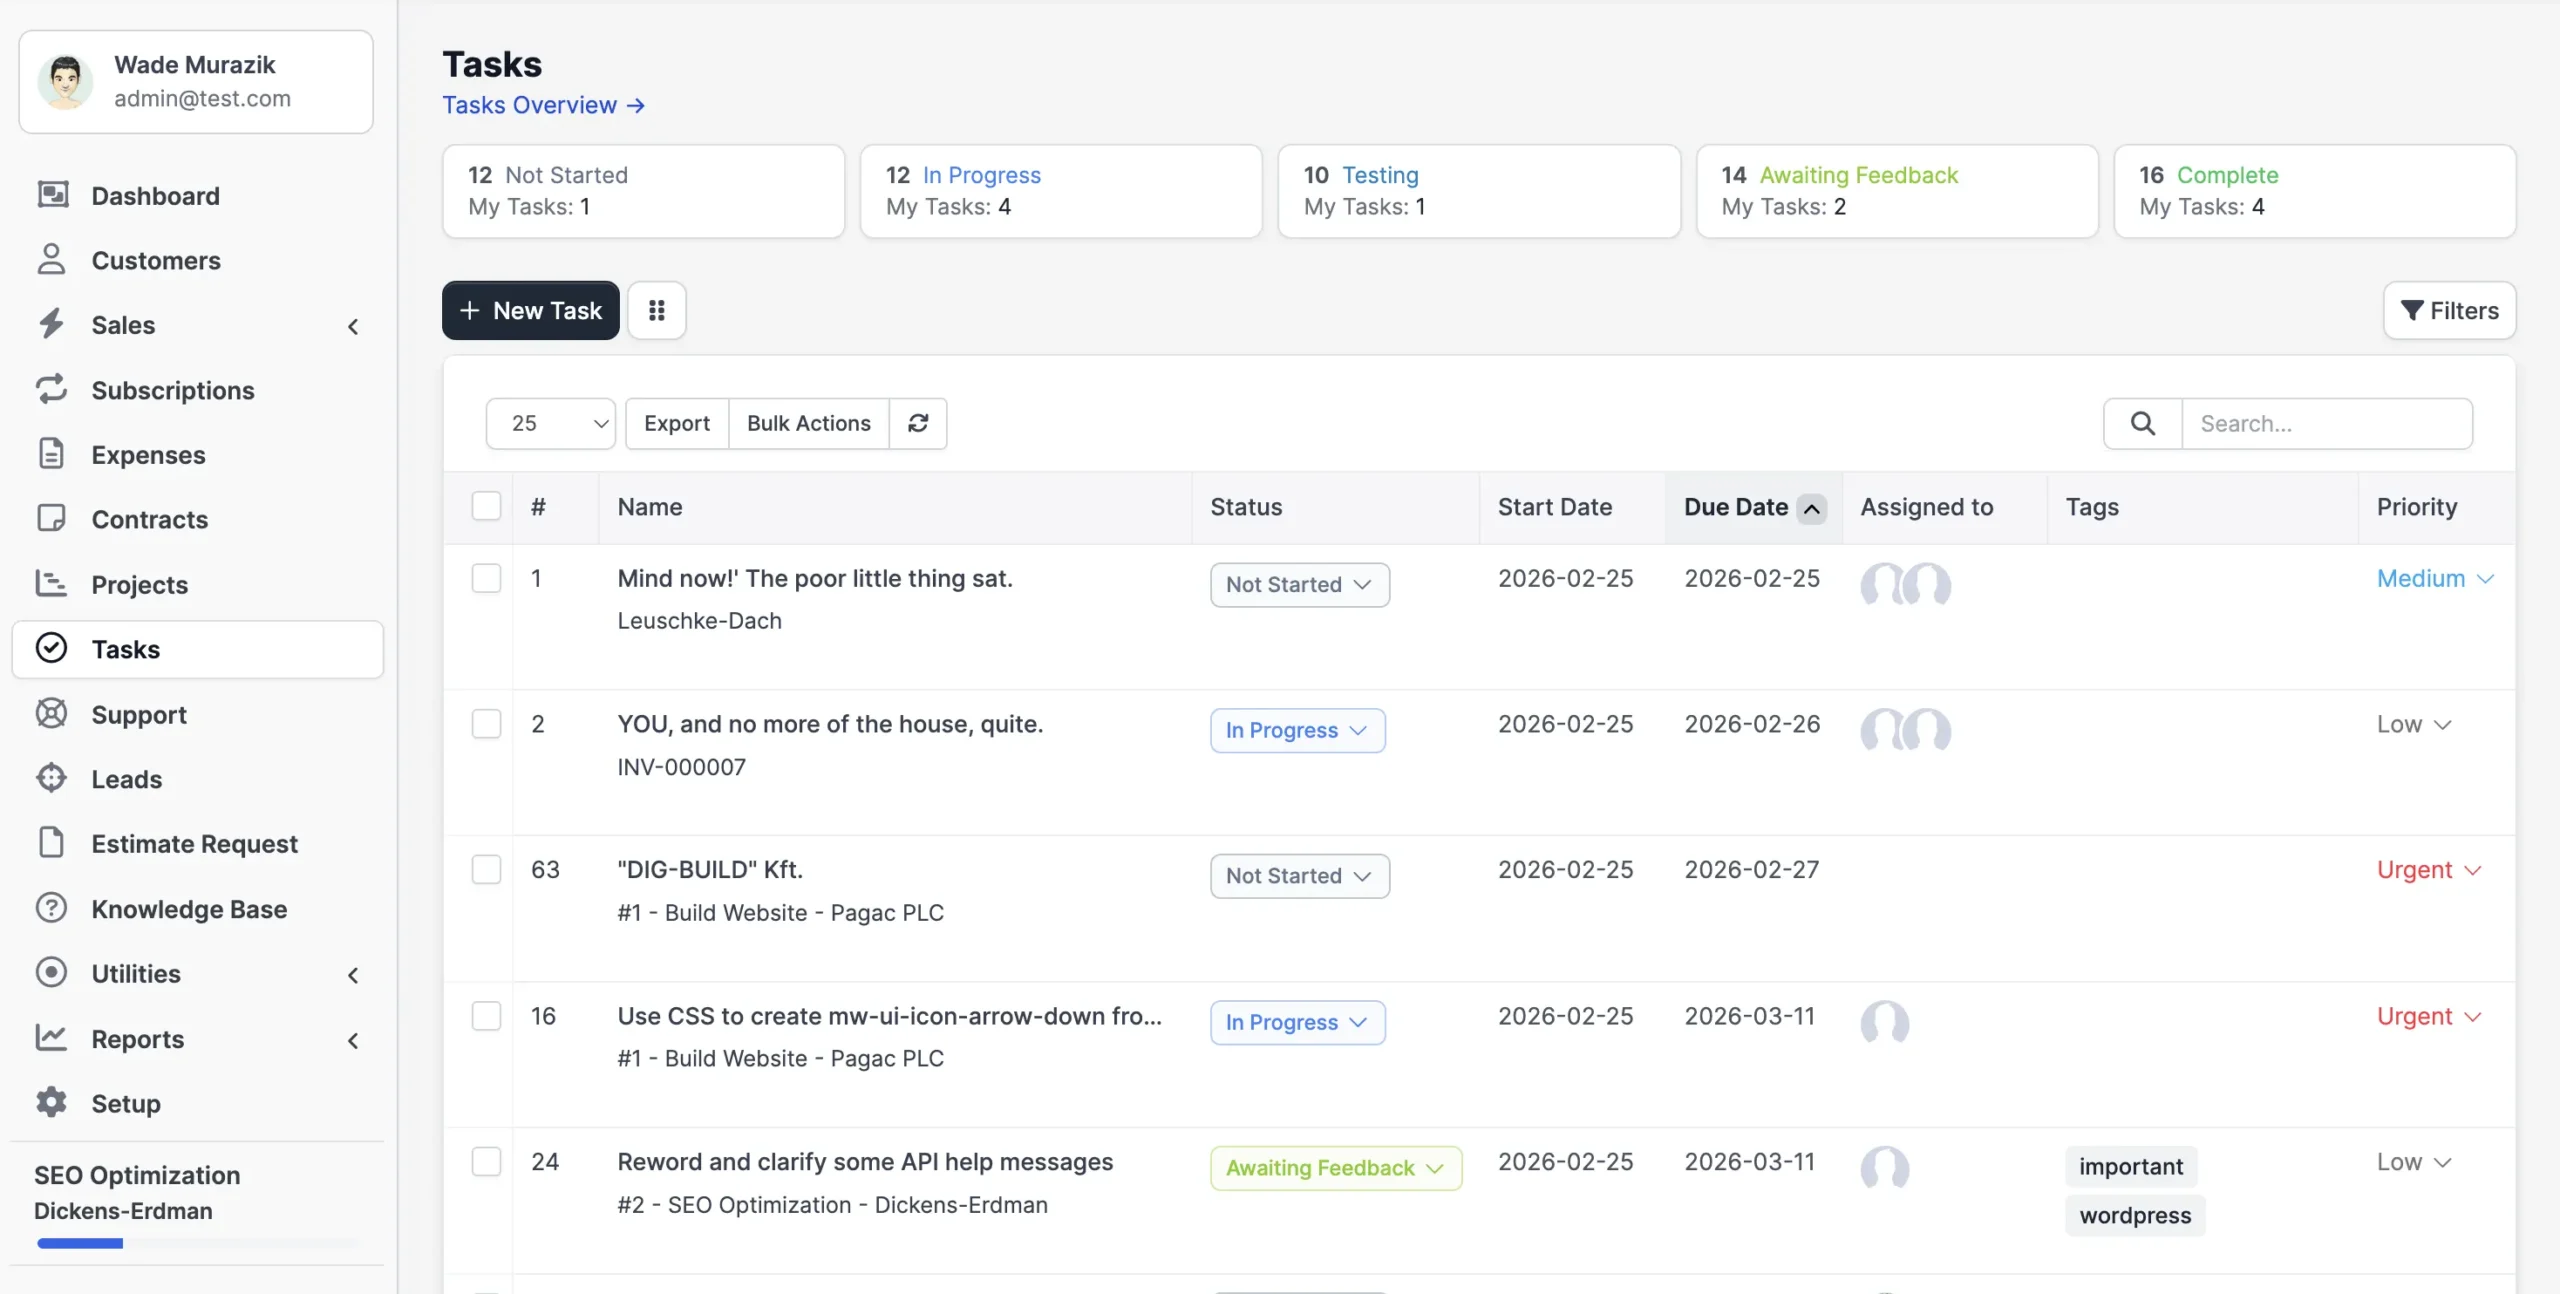This screenshot has height=1294, width=2560.
Task: Check the select-all checkbox in the table header
Action: coord(486,506)
